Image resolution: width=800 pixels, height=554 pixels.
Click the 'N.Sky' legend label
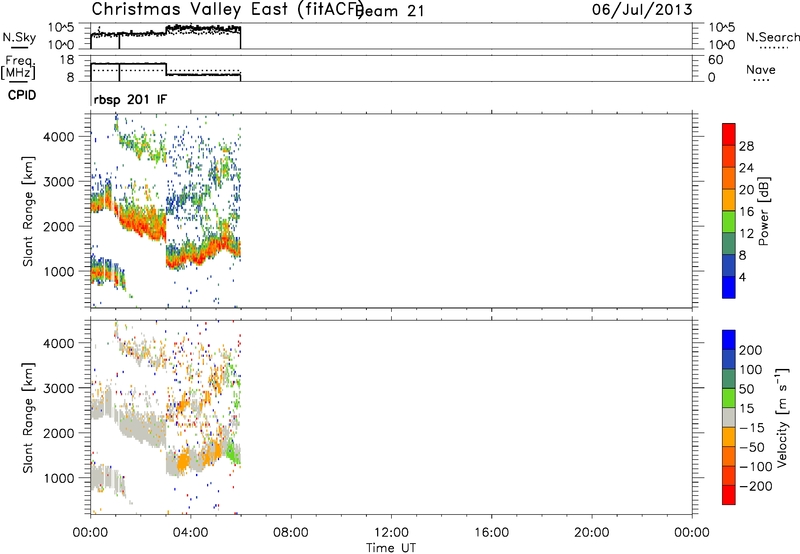[19, 37]
